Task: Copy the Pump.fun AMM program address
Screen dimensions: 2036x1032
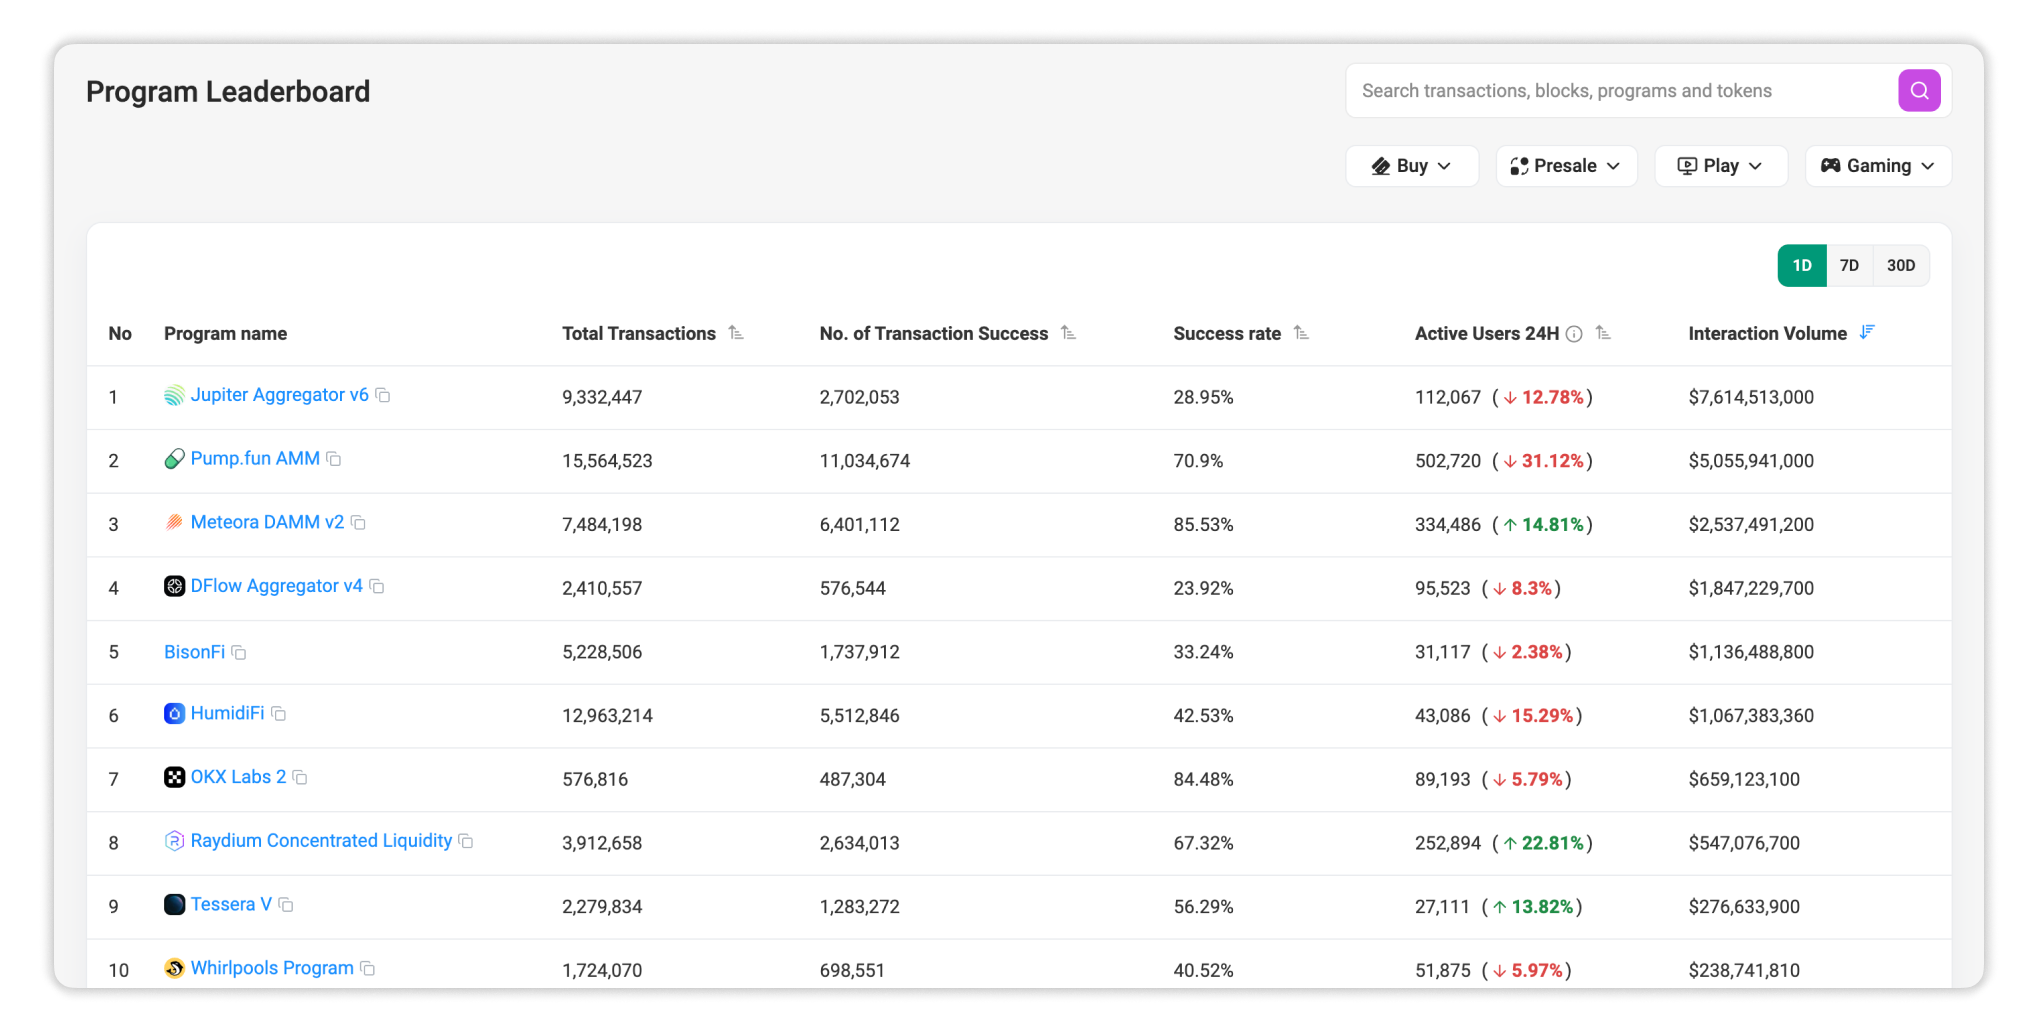Action: (x=335, y=459)
